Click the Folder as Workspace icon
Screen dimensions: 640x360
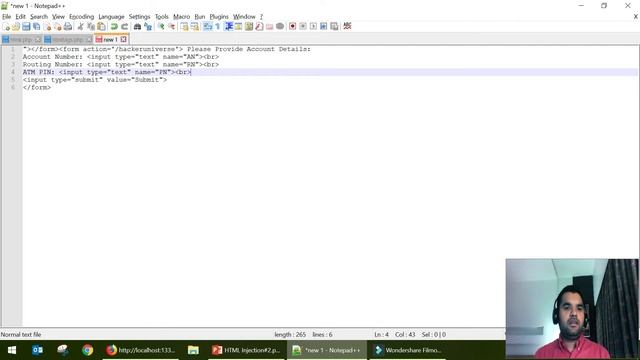point(269,27)
